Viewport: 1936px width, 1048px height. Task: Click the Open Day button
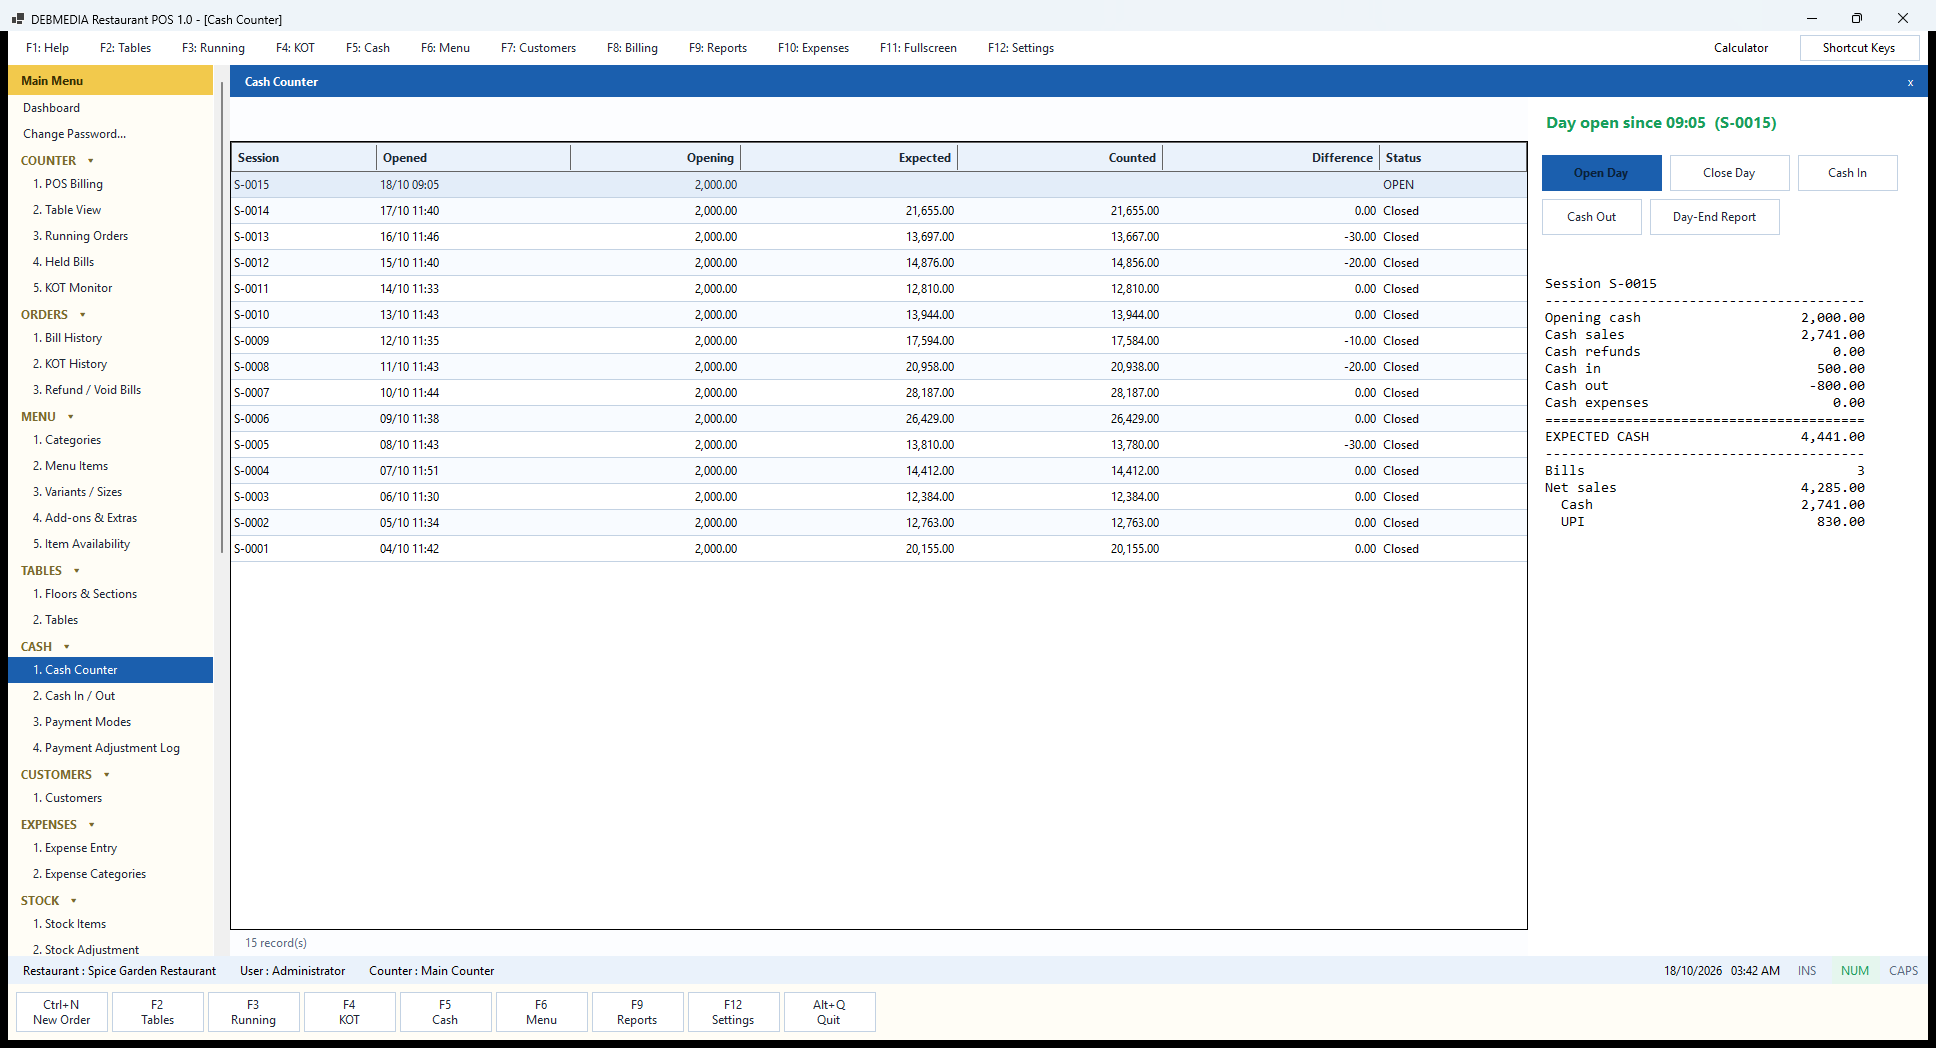click(x=1601, y=173)
